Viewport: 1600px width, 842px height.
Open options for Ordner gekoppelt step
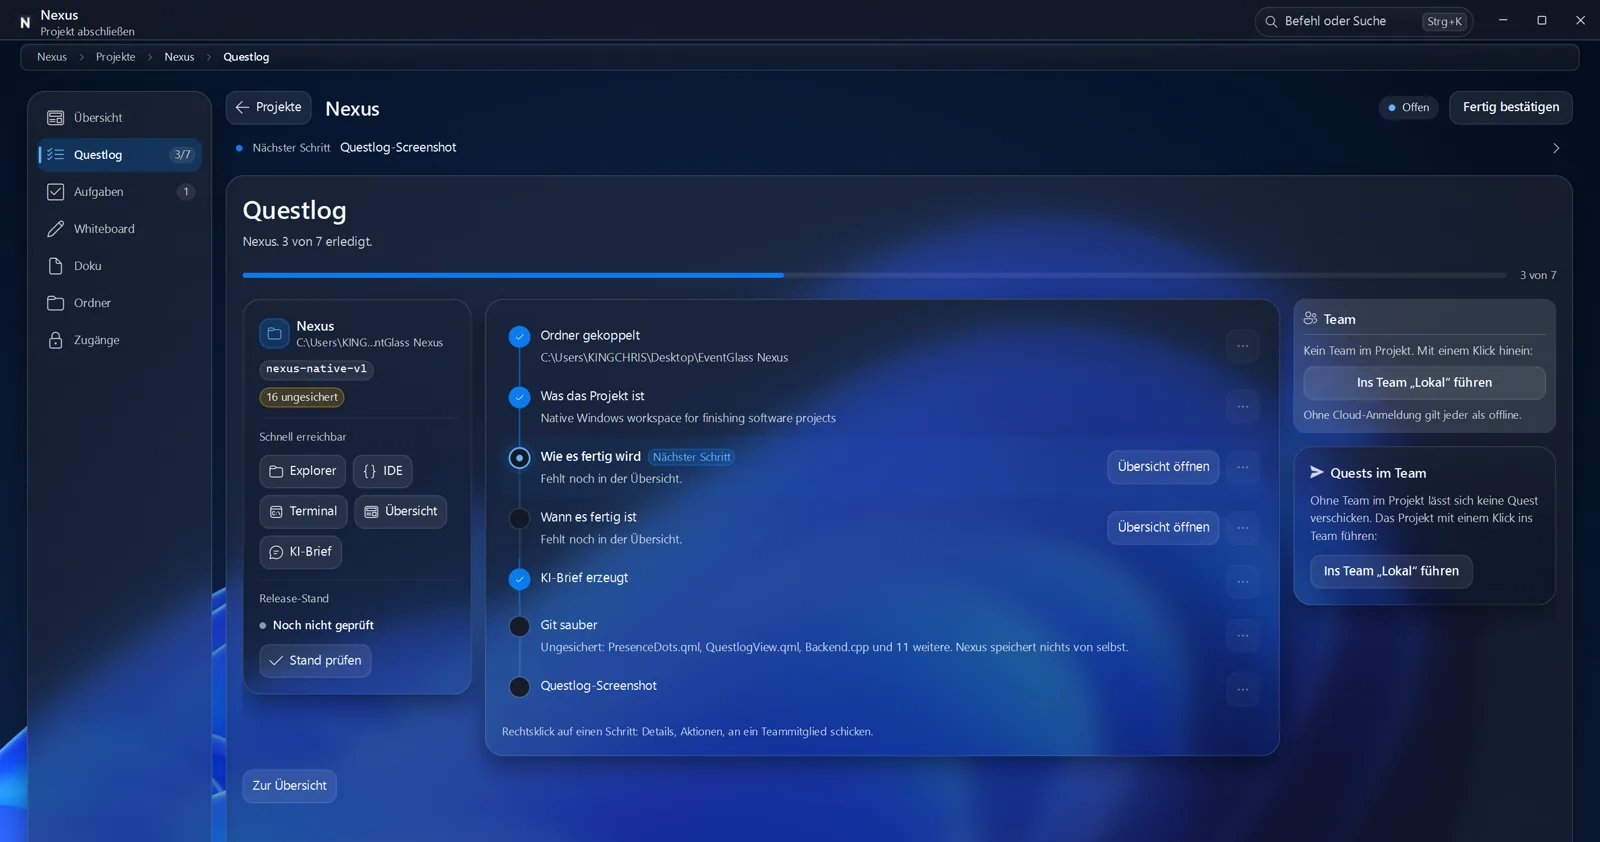[1243, 346]
